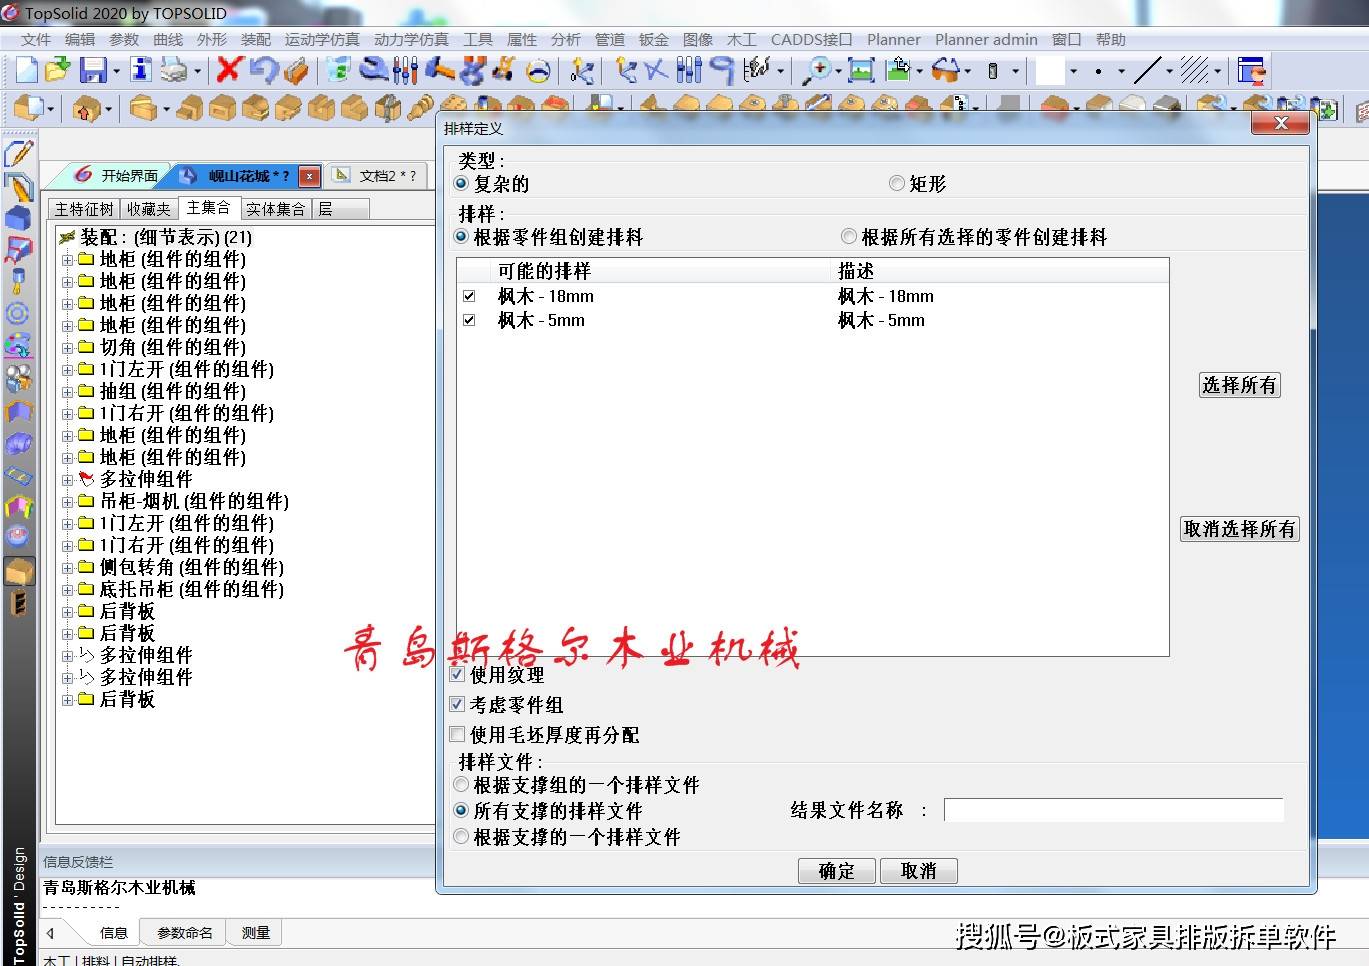The height and width of the screenshot is (966, 1369).
Task: Click the 选择所有 button
Action: 1239,385
